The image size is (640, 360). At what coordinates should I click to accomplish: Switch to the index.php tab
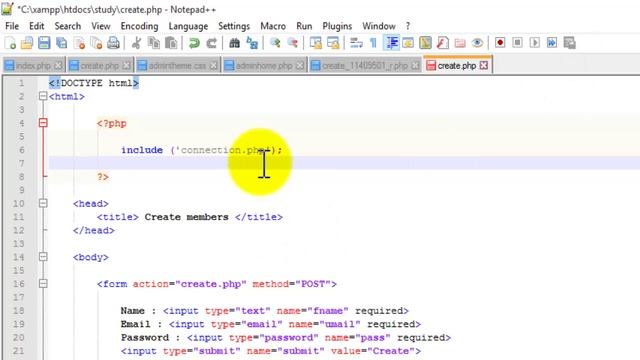pos(33,66)
